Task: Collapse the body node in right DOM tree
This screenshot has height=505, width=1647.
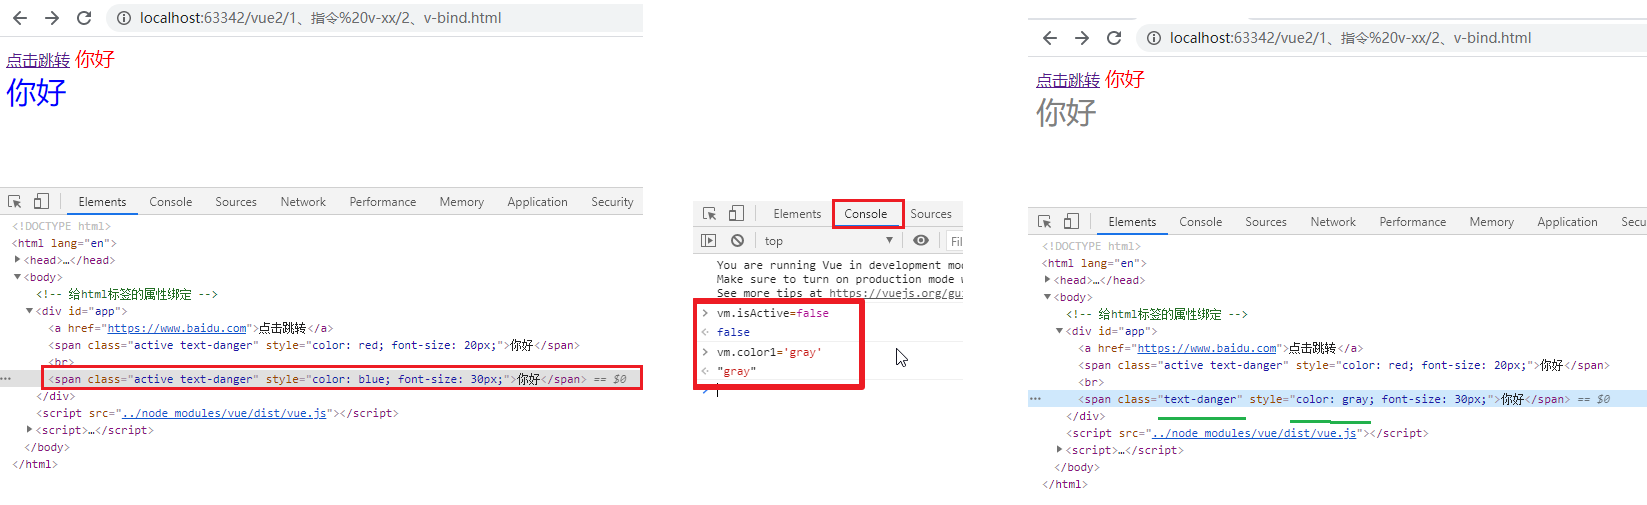Action: point(1047,297)
